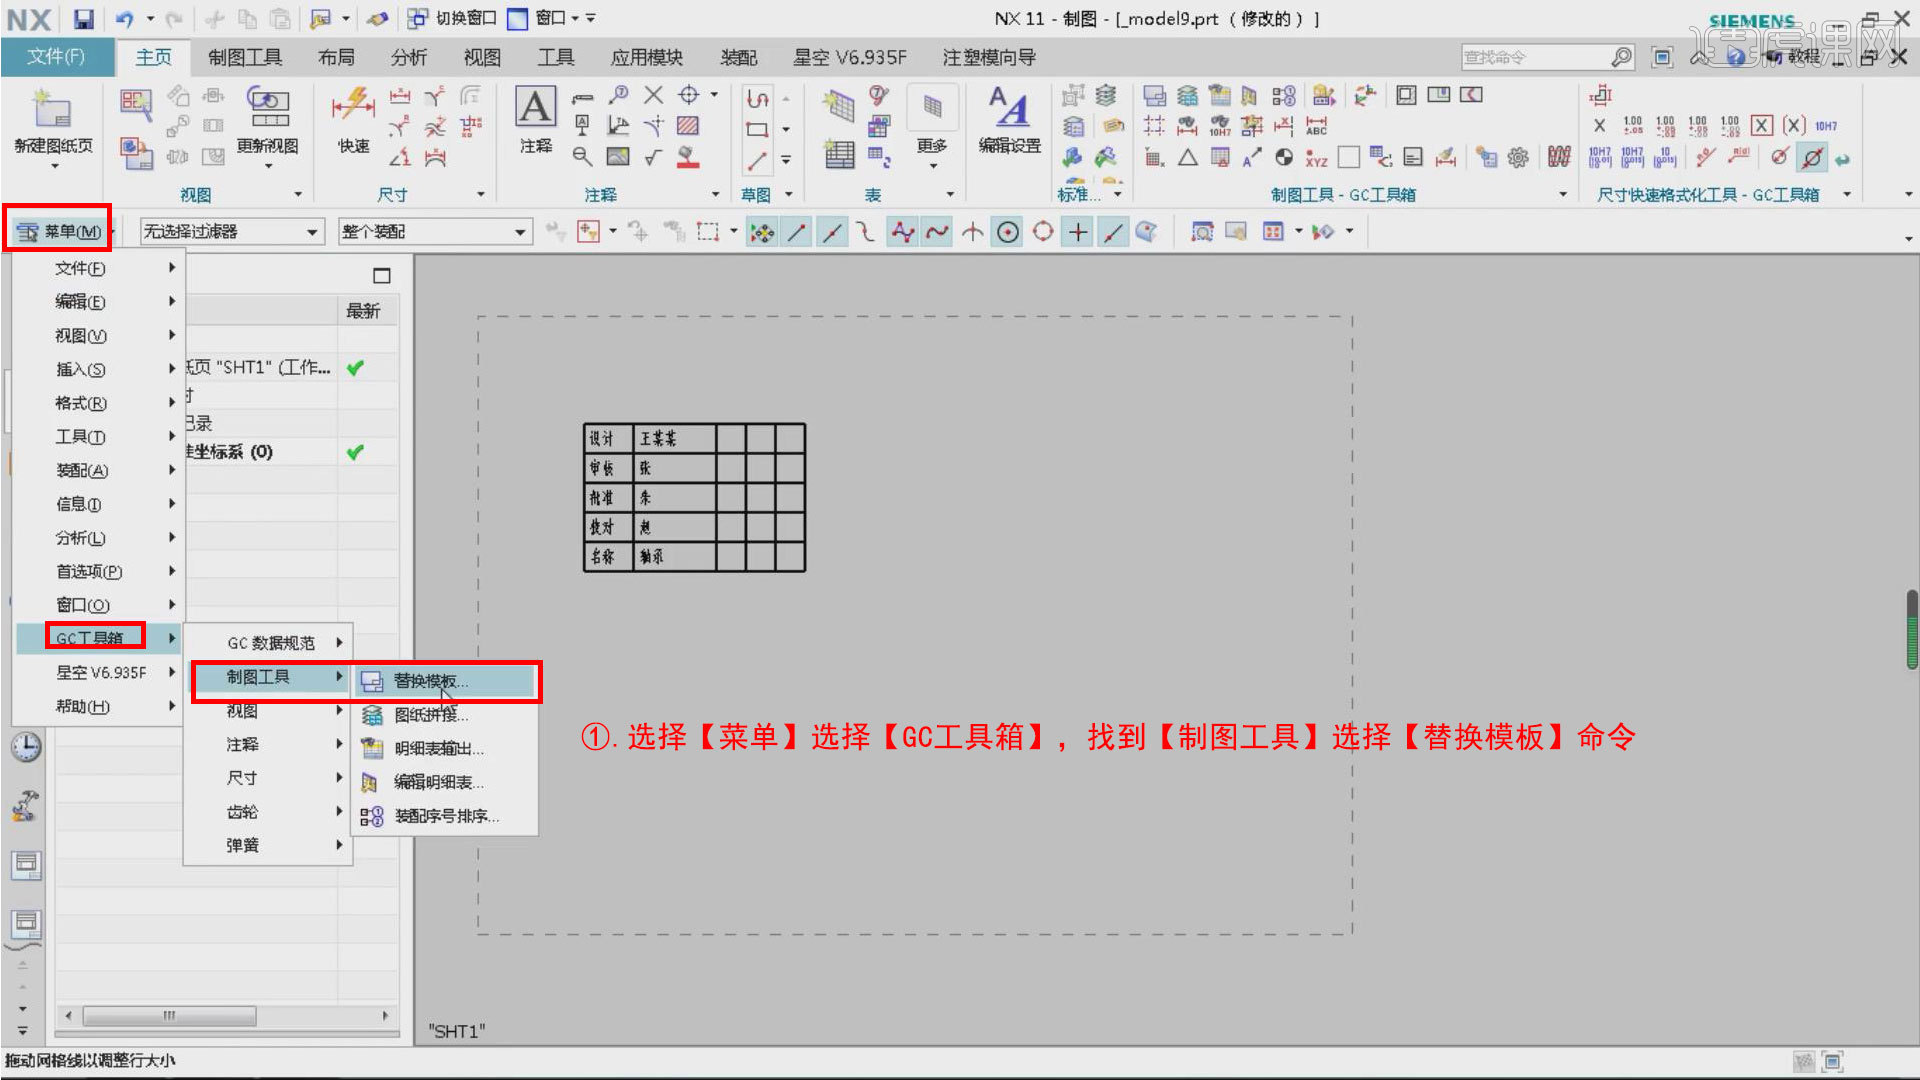Open the 无选择过滤器 dropdown
The height and width of the screenshot is (1080, 1920).
232,232
